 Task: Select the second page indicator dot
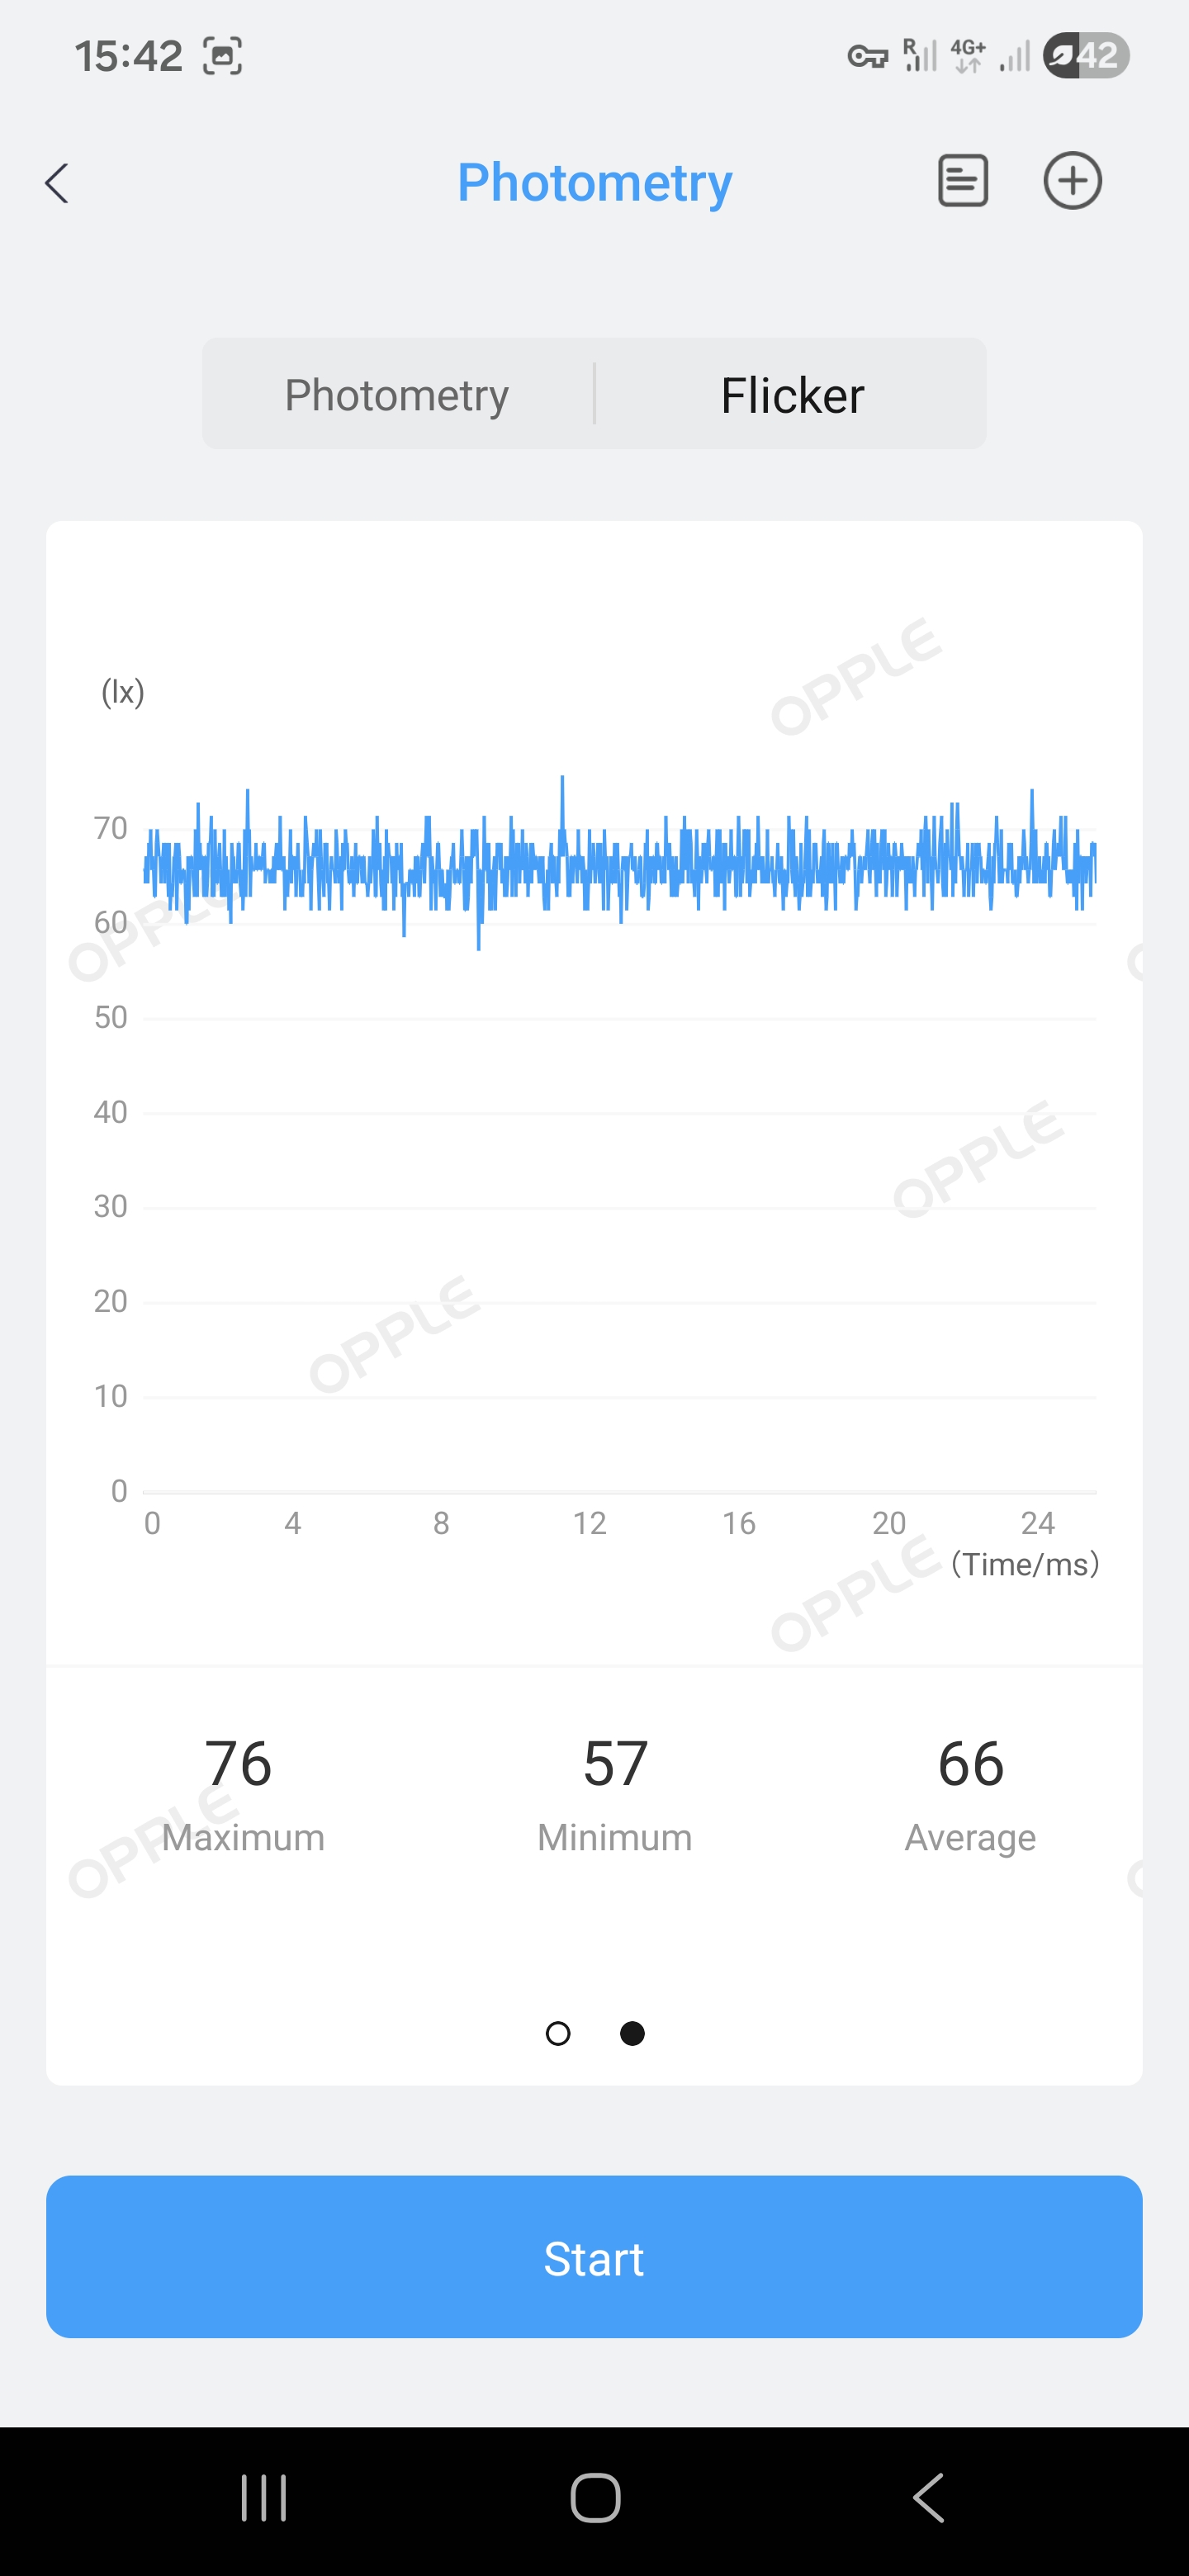click(632, 2033)
